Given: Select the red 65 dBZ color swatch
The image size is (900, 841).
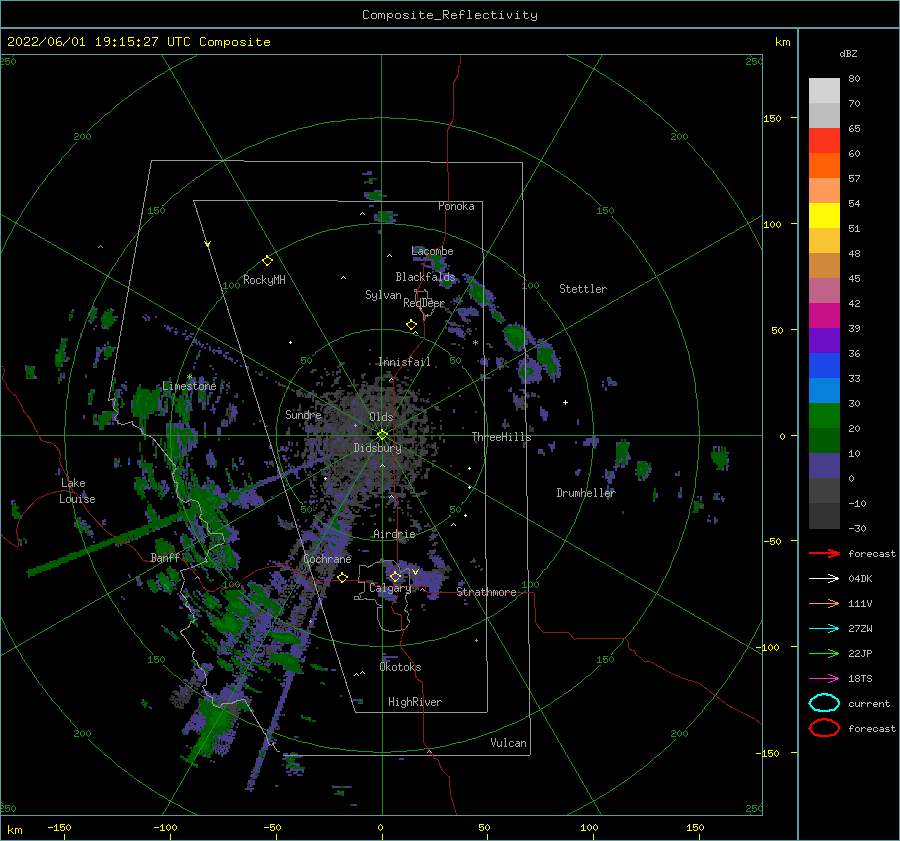Looking at the screenshot, I should pos(824,140).
